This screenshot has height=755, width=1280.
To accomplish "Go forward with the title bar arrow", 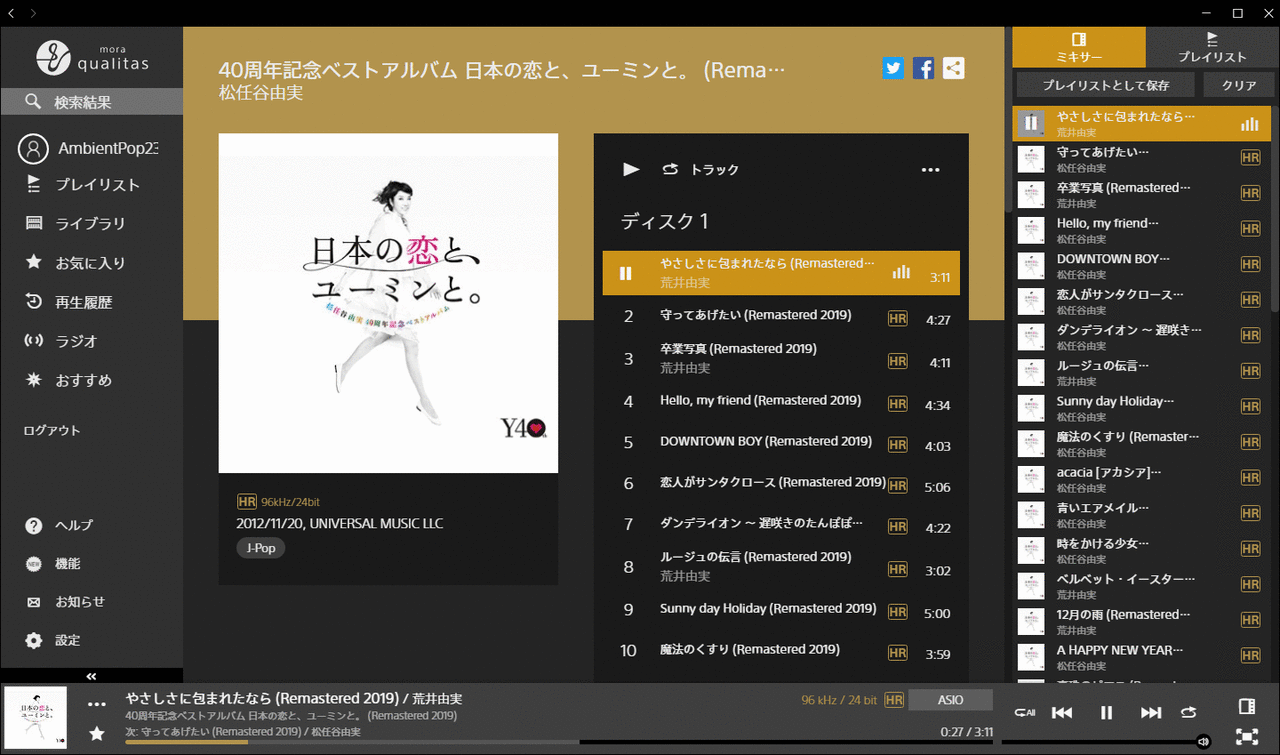I will pyautogui.click(x=33, y=13).
